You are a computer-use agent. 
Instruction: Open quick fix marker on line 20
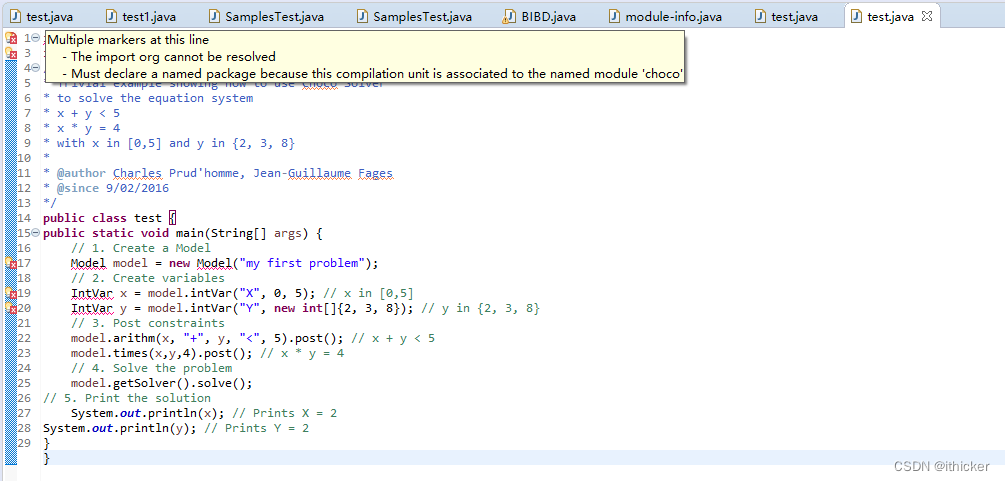click(11, 308)
